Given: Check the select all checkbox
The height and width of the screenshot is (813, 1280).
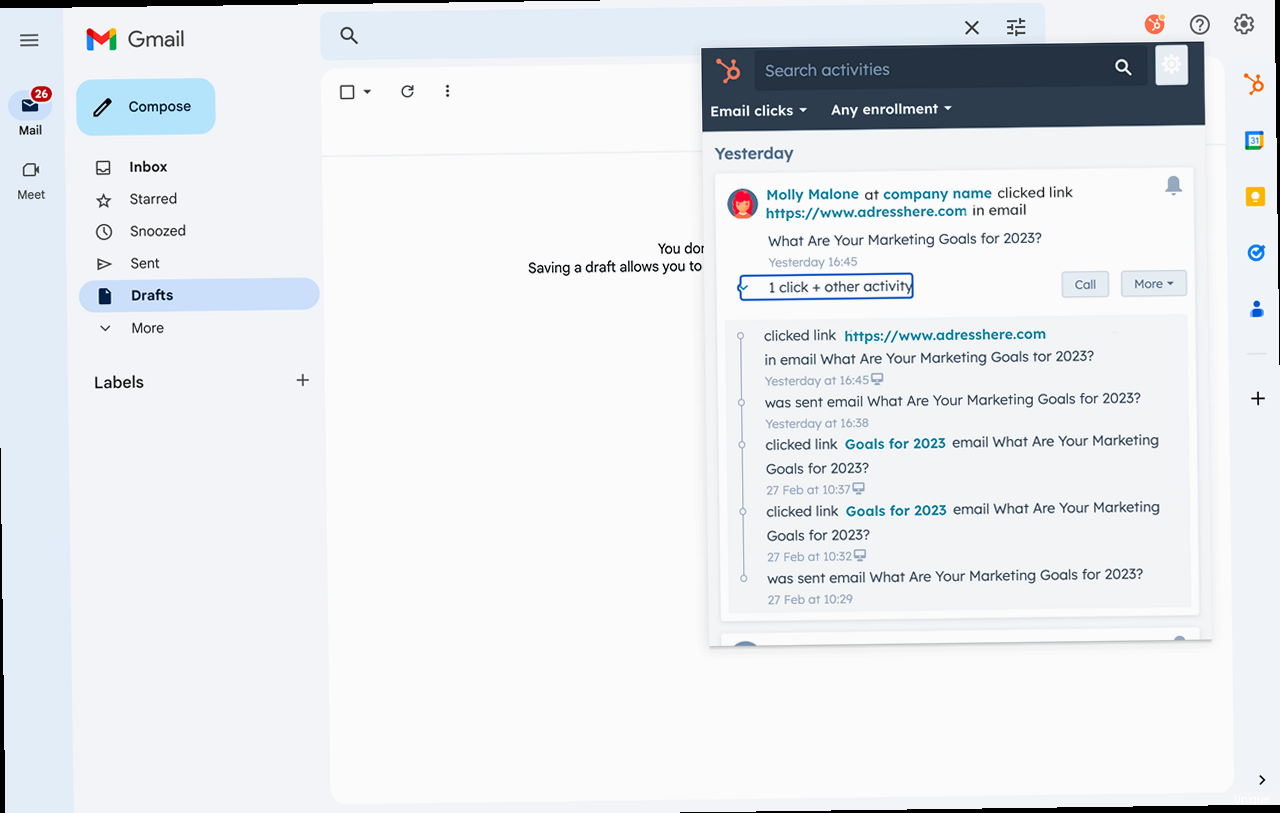Looking at the screenshot, I should tap(347, 92).
